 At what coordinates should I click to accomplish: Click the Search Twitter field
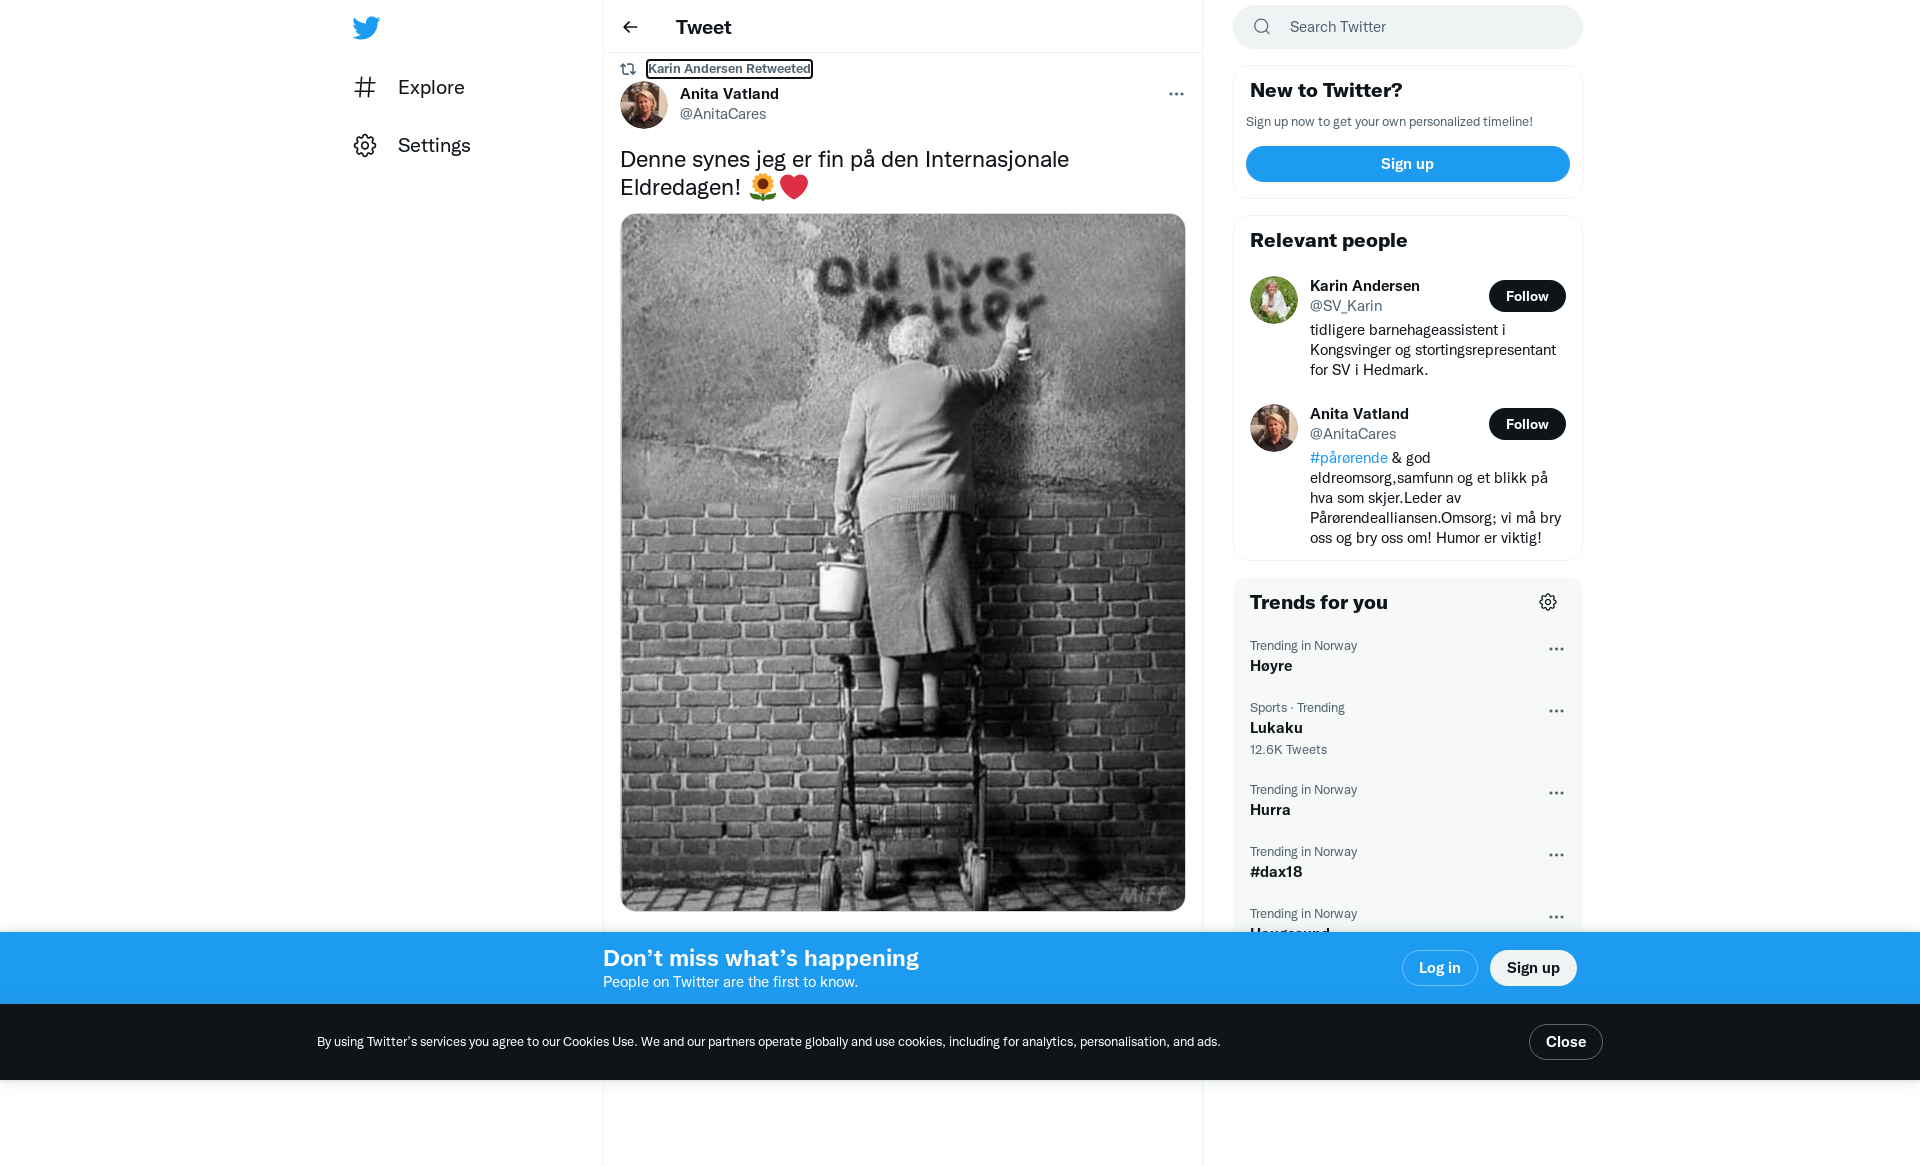(x=1408, y=27)
